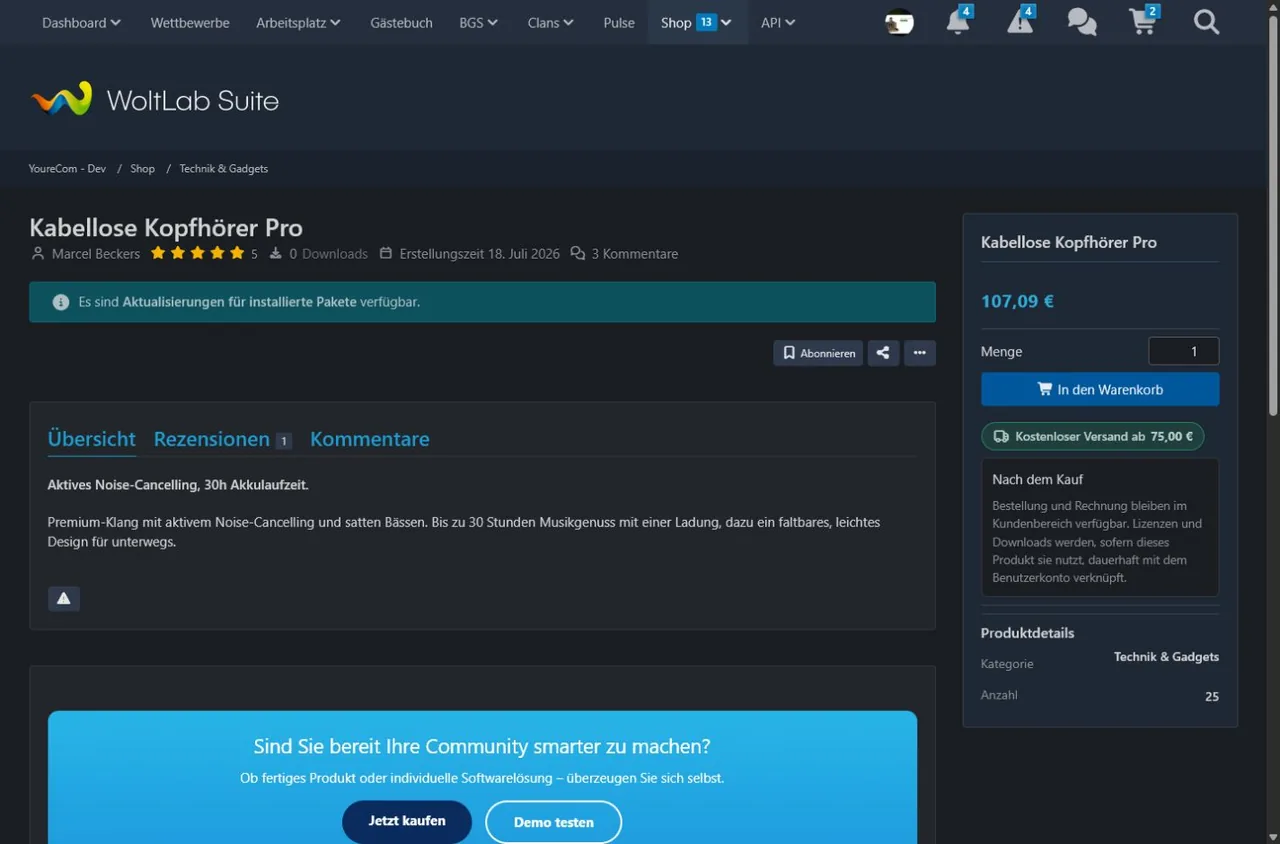
Task: Click the WoltLab Suite logo
Action: [x=155, y=100]
